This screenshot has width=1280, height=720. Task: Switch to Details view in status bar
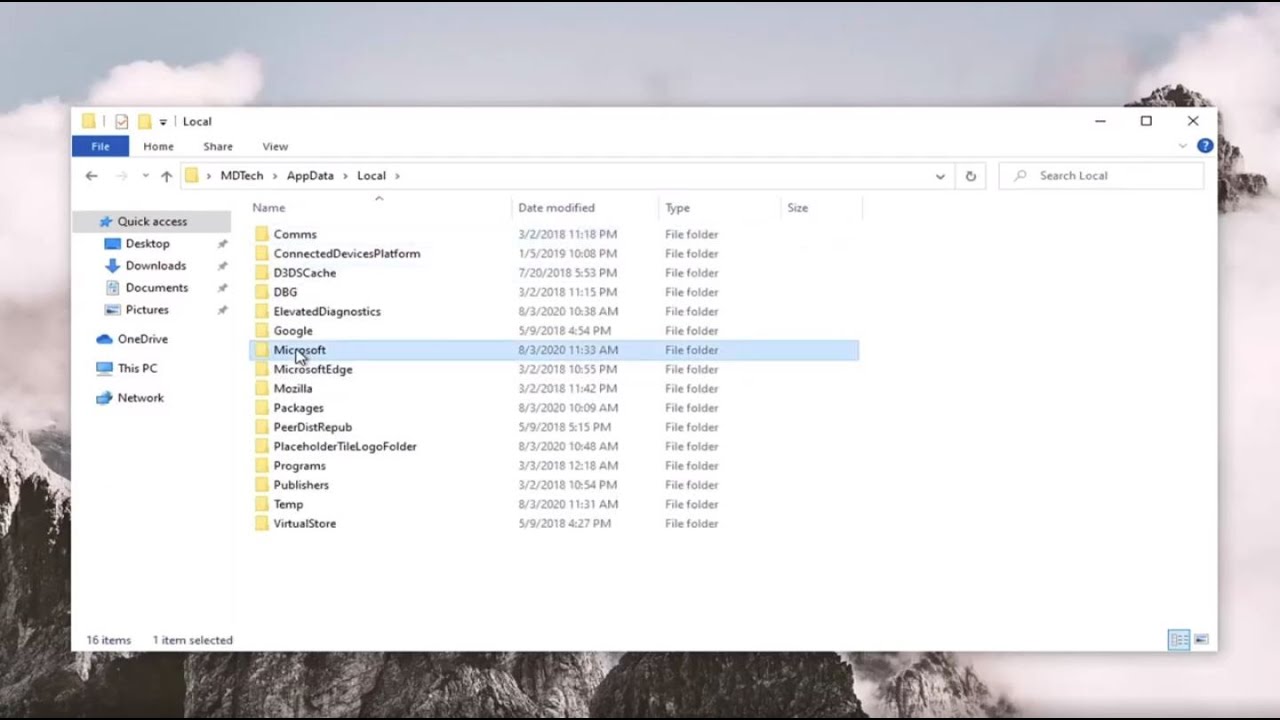[x=1179, y=640]
